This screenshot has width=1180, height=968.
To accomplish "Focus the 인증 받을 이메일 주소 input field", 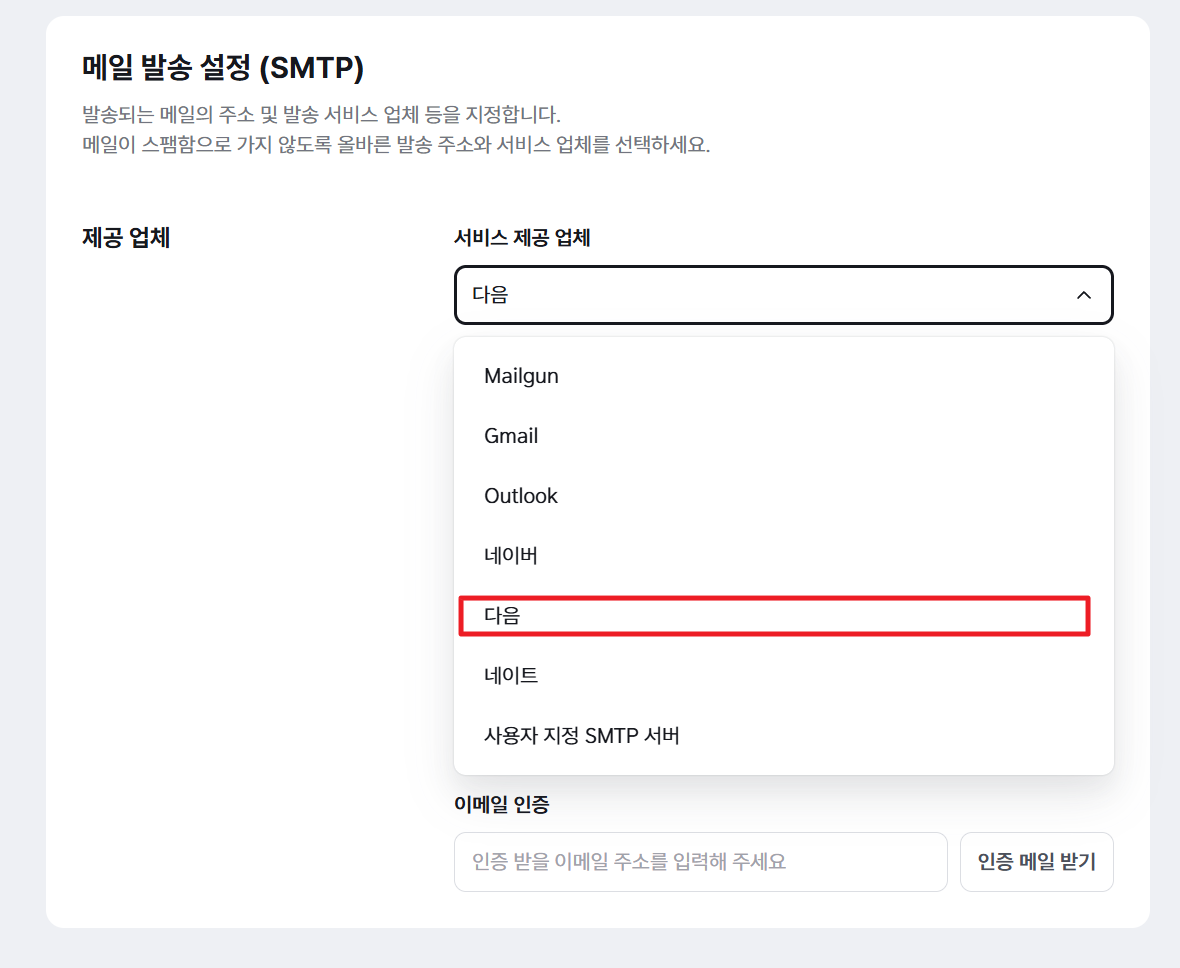I will click(700, 861).
